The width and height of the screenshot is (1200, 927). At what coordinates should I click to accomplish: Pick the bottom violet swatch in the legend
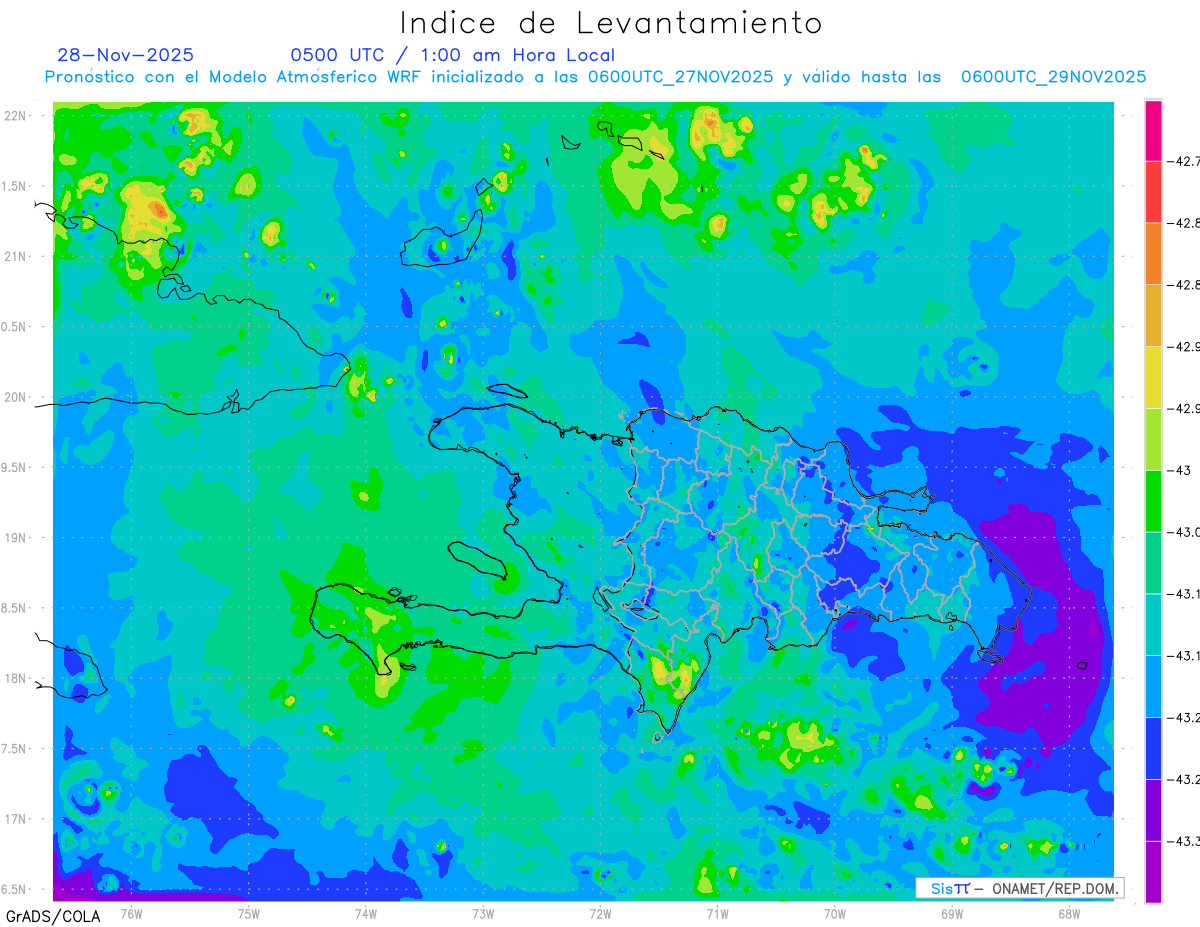1153,872
